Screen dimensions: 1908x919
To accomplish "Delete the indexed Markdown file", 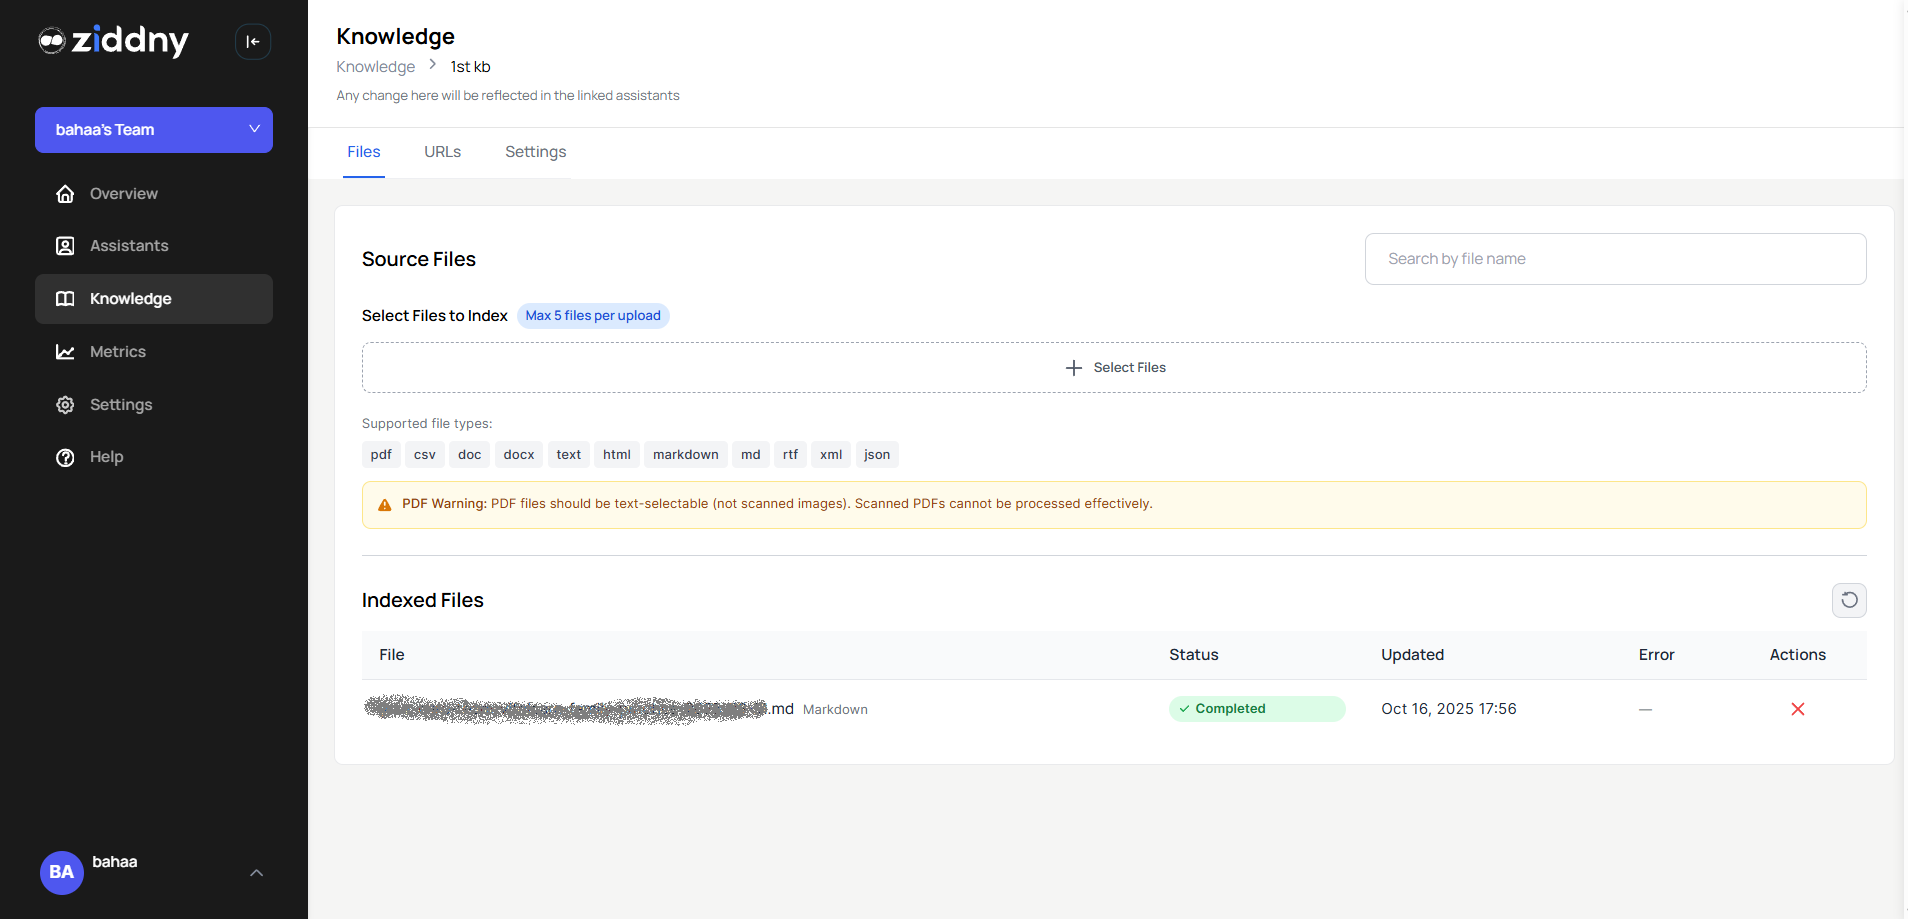I will (x=1797, y=708).
